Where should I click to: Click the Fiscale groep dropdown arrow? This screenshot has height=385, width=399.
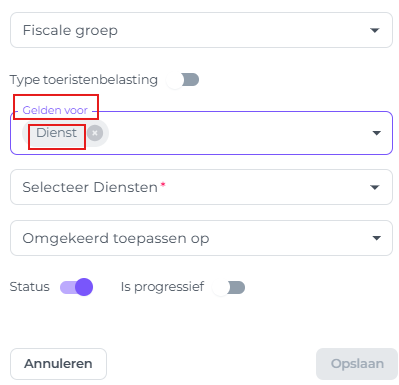coord(375,30)
